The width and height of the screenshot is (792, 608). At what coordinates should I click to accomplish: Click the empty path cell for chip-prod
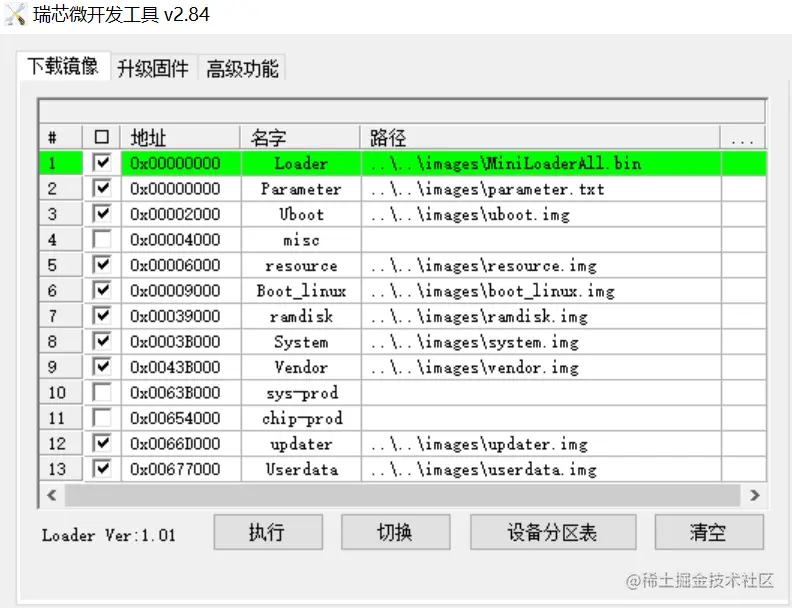tap(541, 418)
